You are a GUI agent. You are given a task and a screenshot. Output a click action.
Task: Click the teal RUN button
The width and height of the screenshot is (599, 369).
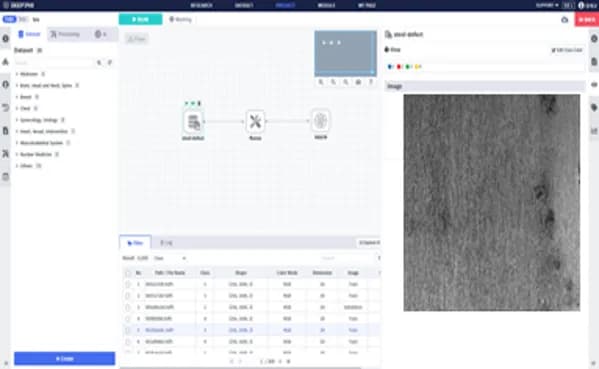tap(140, 19)
